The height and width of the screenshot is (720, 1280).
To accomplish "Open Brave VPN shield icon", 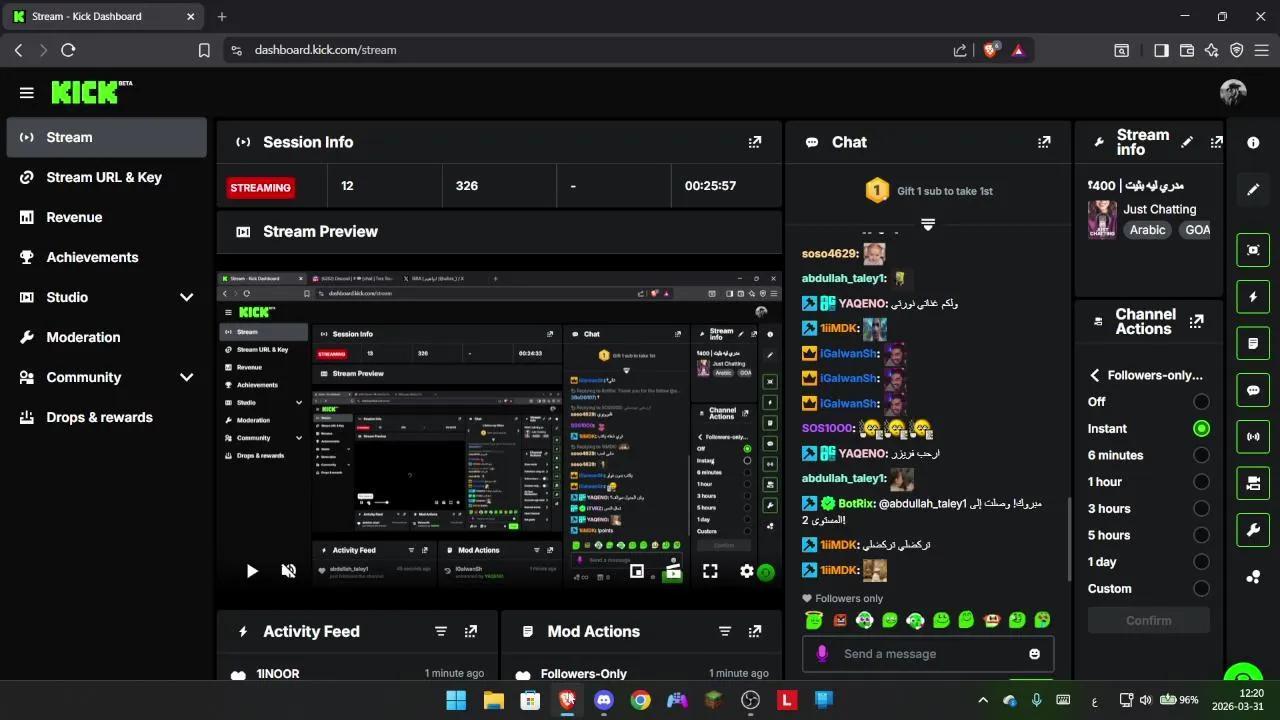I will [x=1237, y=50].
